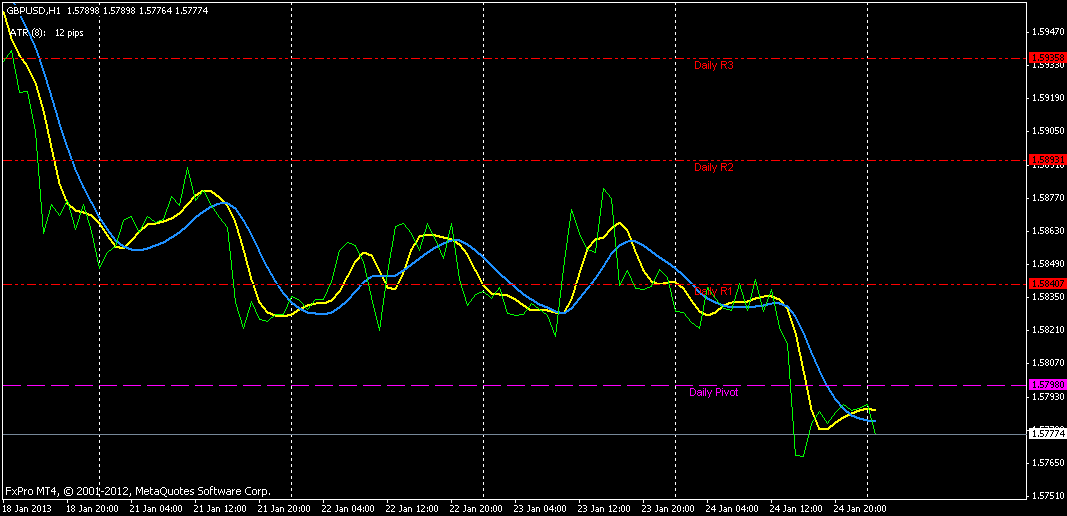Select the Daily Pivot label
1067x516 pixels.
tap(714, 392)
